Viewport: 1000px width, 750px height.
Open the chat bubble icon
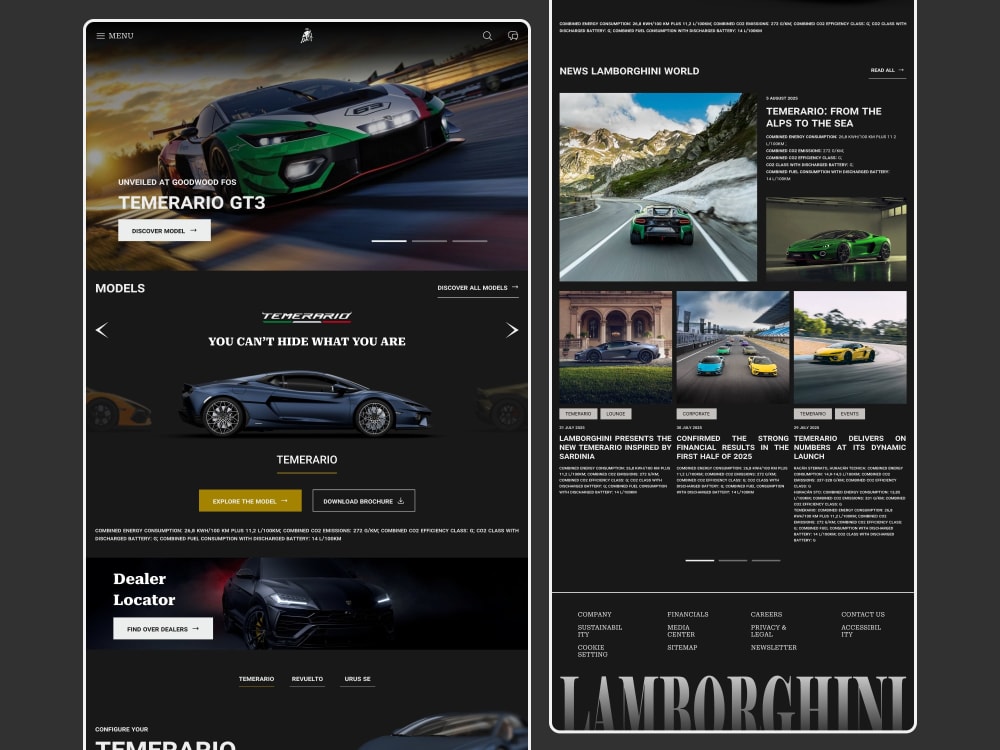point(513,36)
